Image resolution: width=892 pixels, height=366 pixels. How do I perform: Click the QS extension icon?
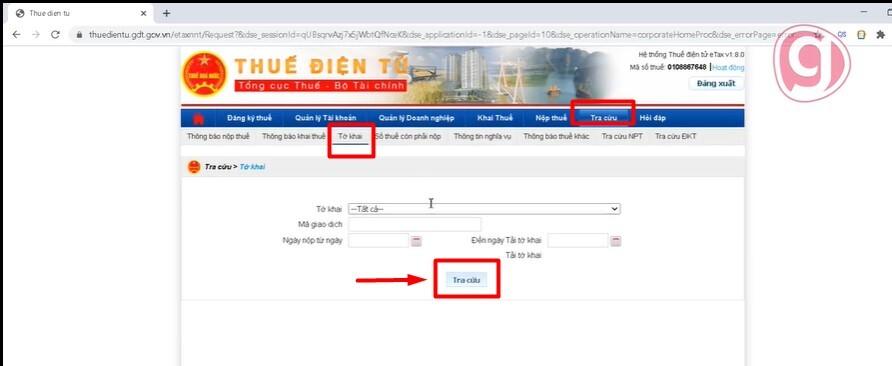[x=841, y=34]
